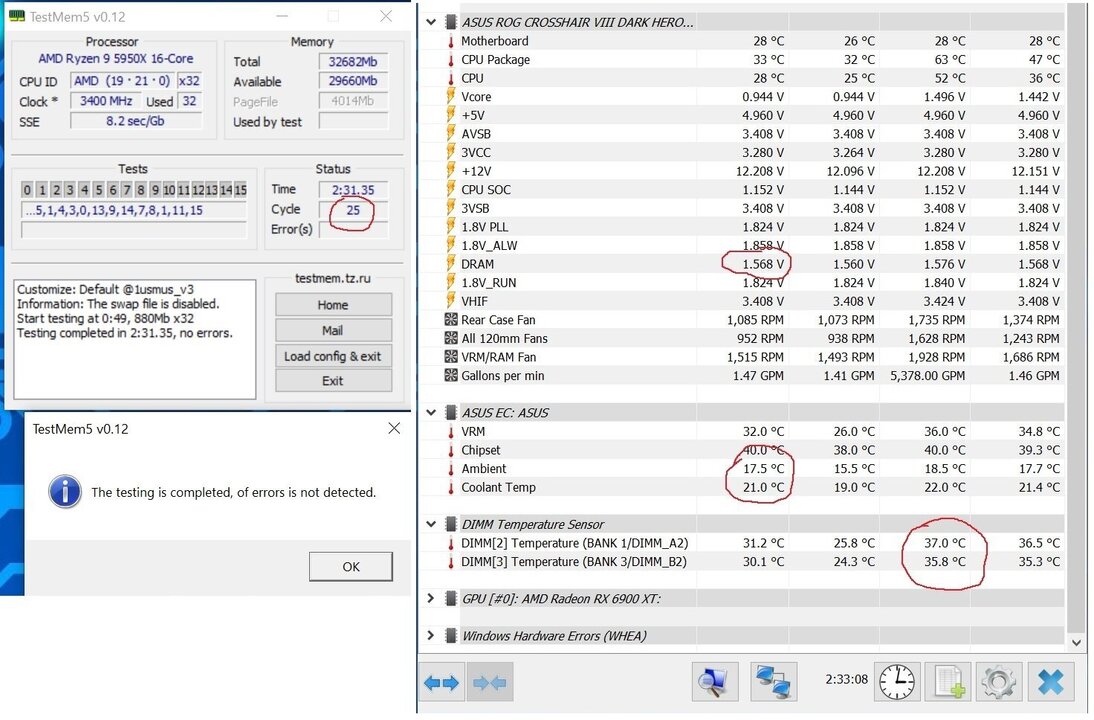Close the testing completed message dialog
The height and width of the screenshot is (720, 1094).
tap(350, 566)
